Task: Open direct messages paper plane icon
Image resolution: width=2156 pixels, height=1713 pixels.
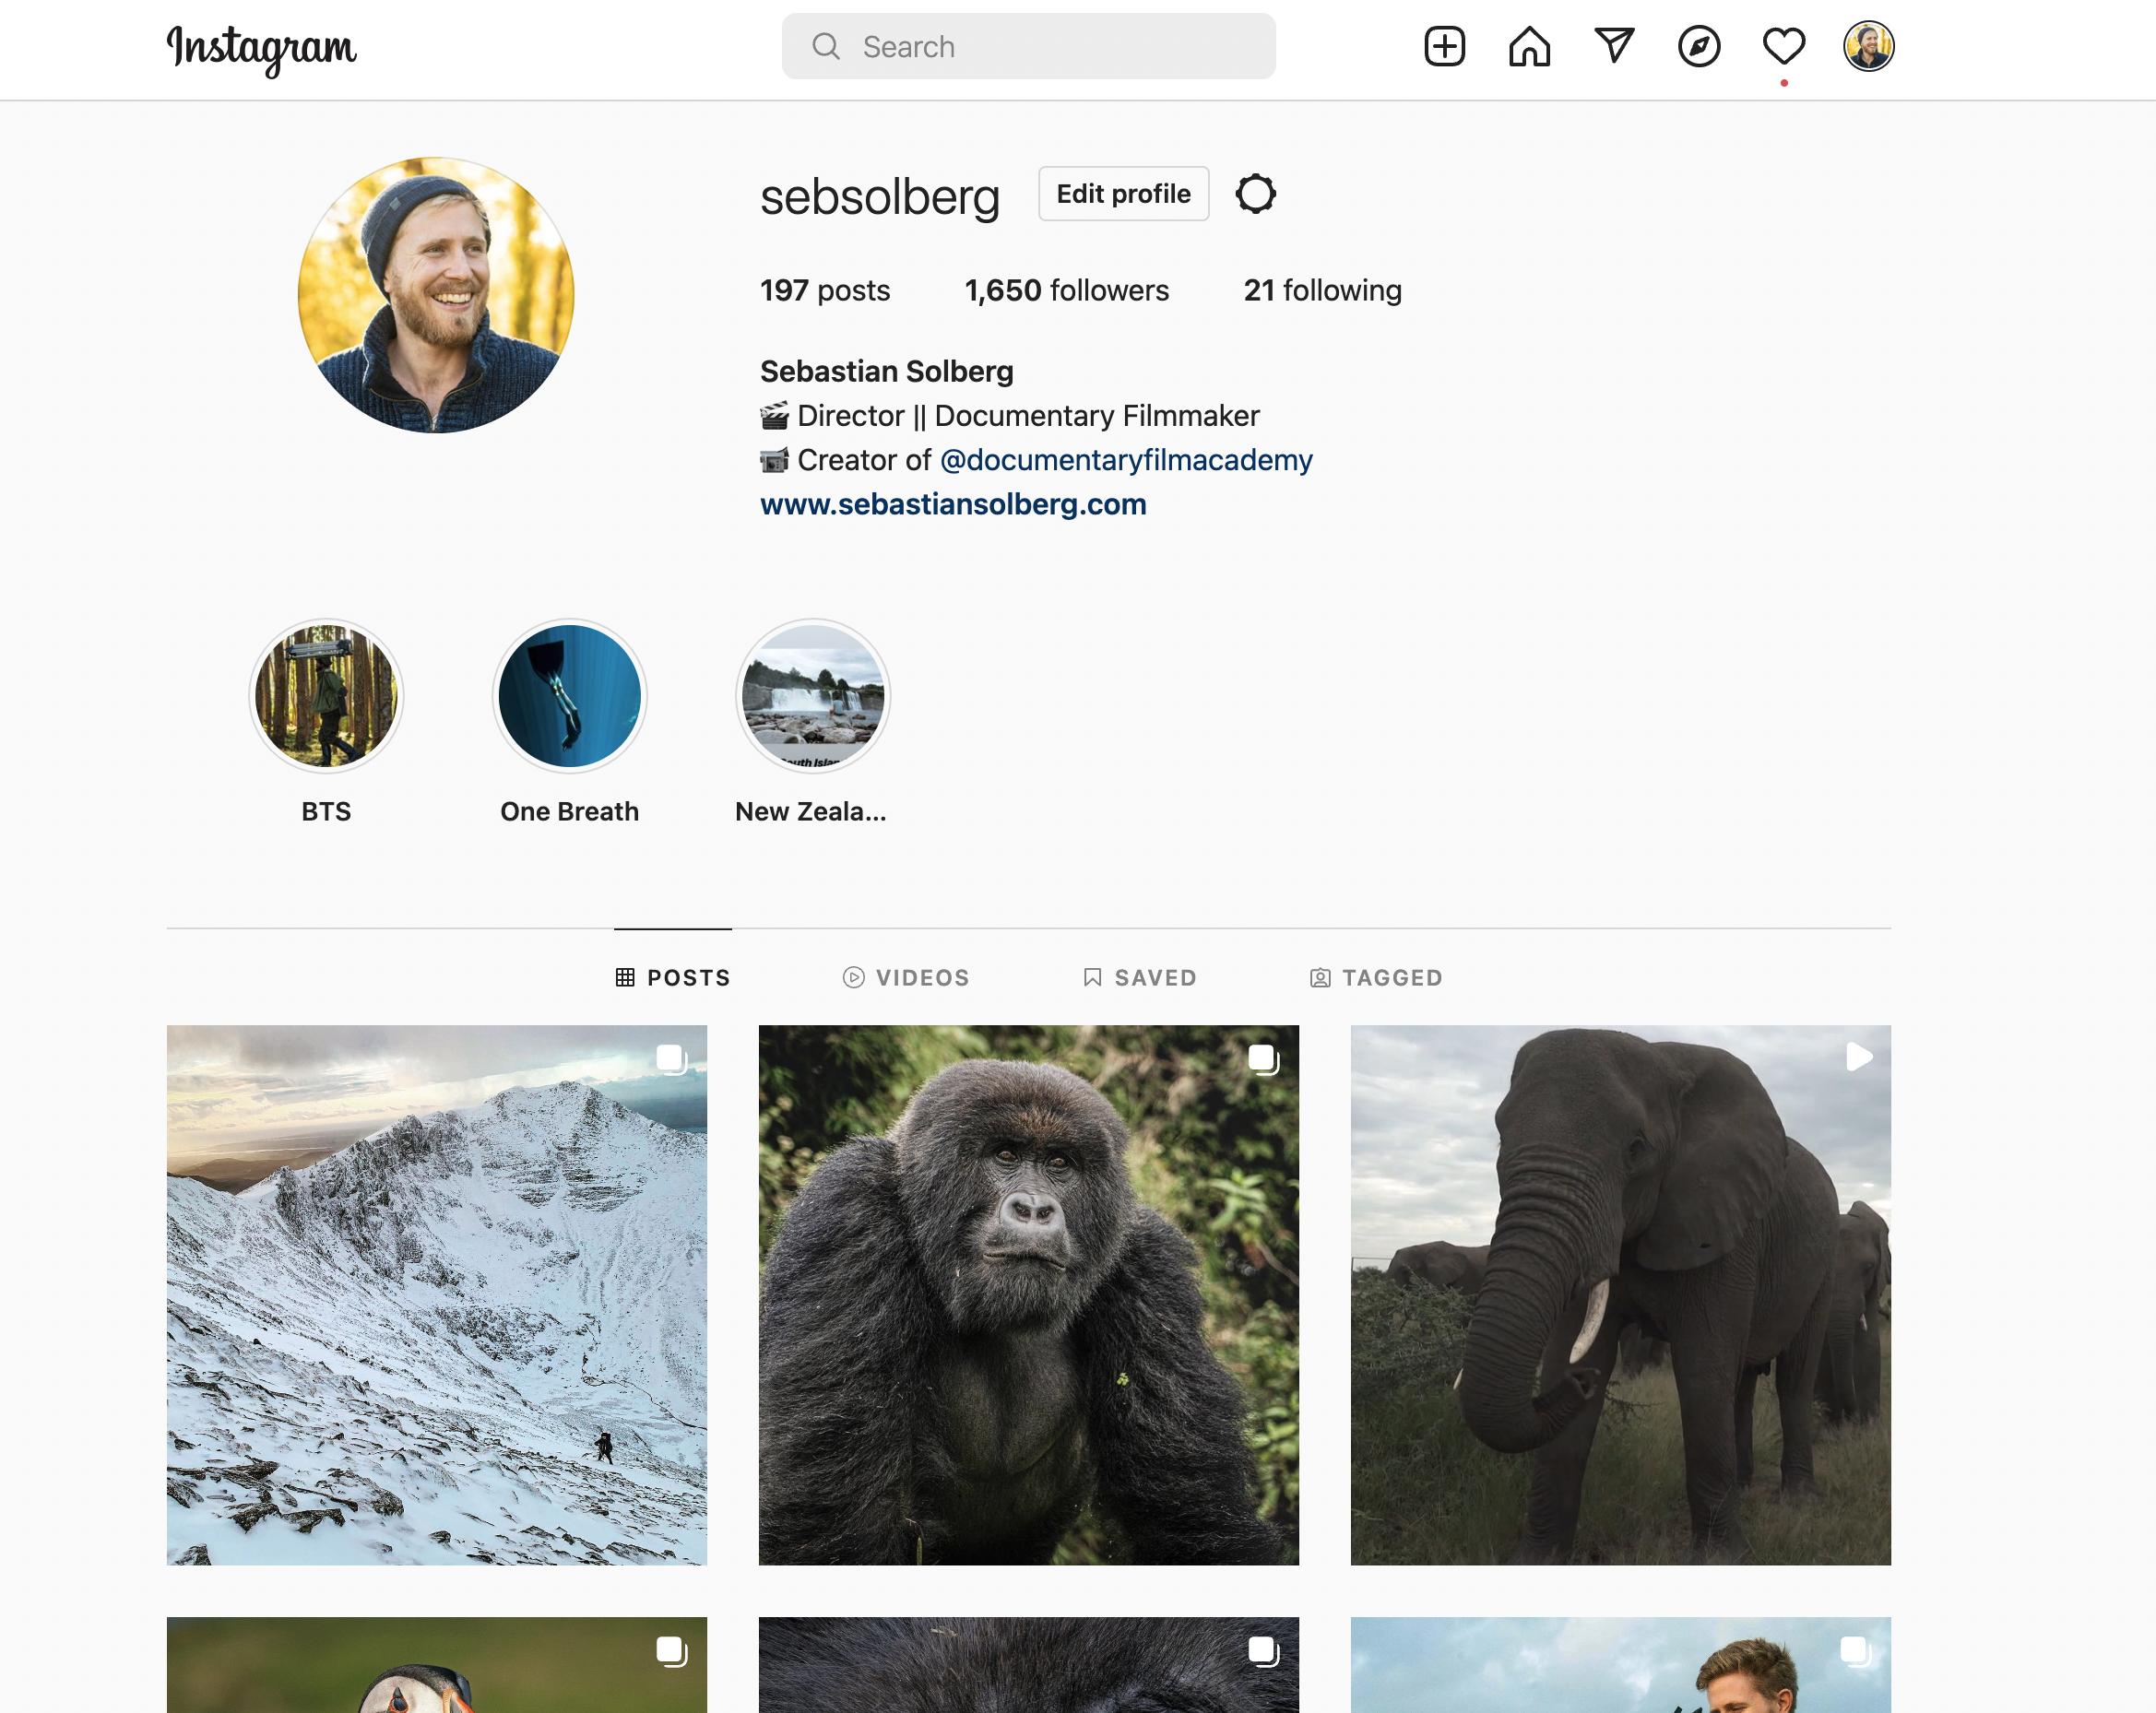Action: point(1614,46)
